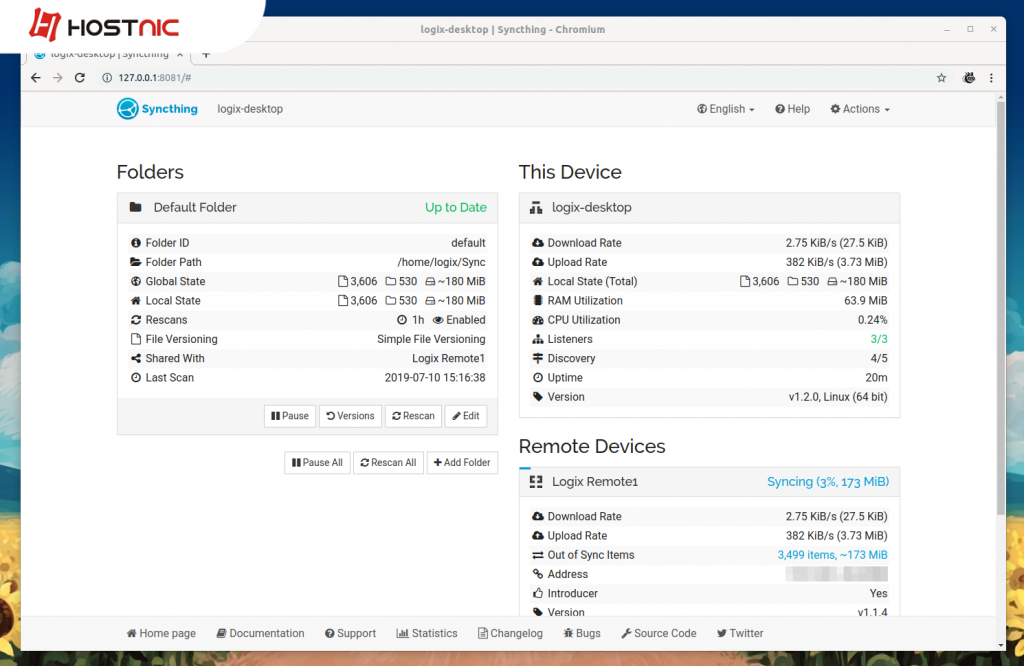
Task: Open the Home page footer link
Action: (x=161, y=633)
